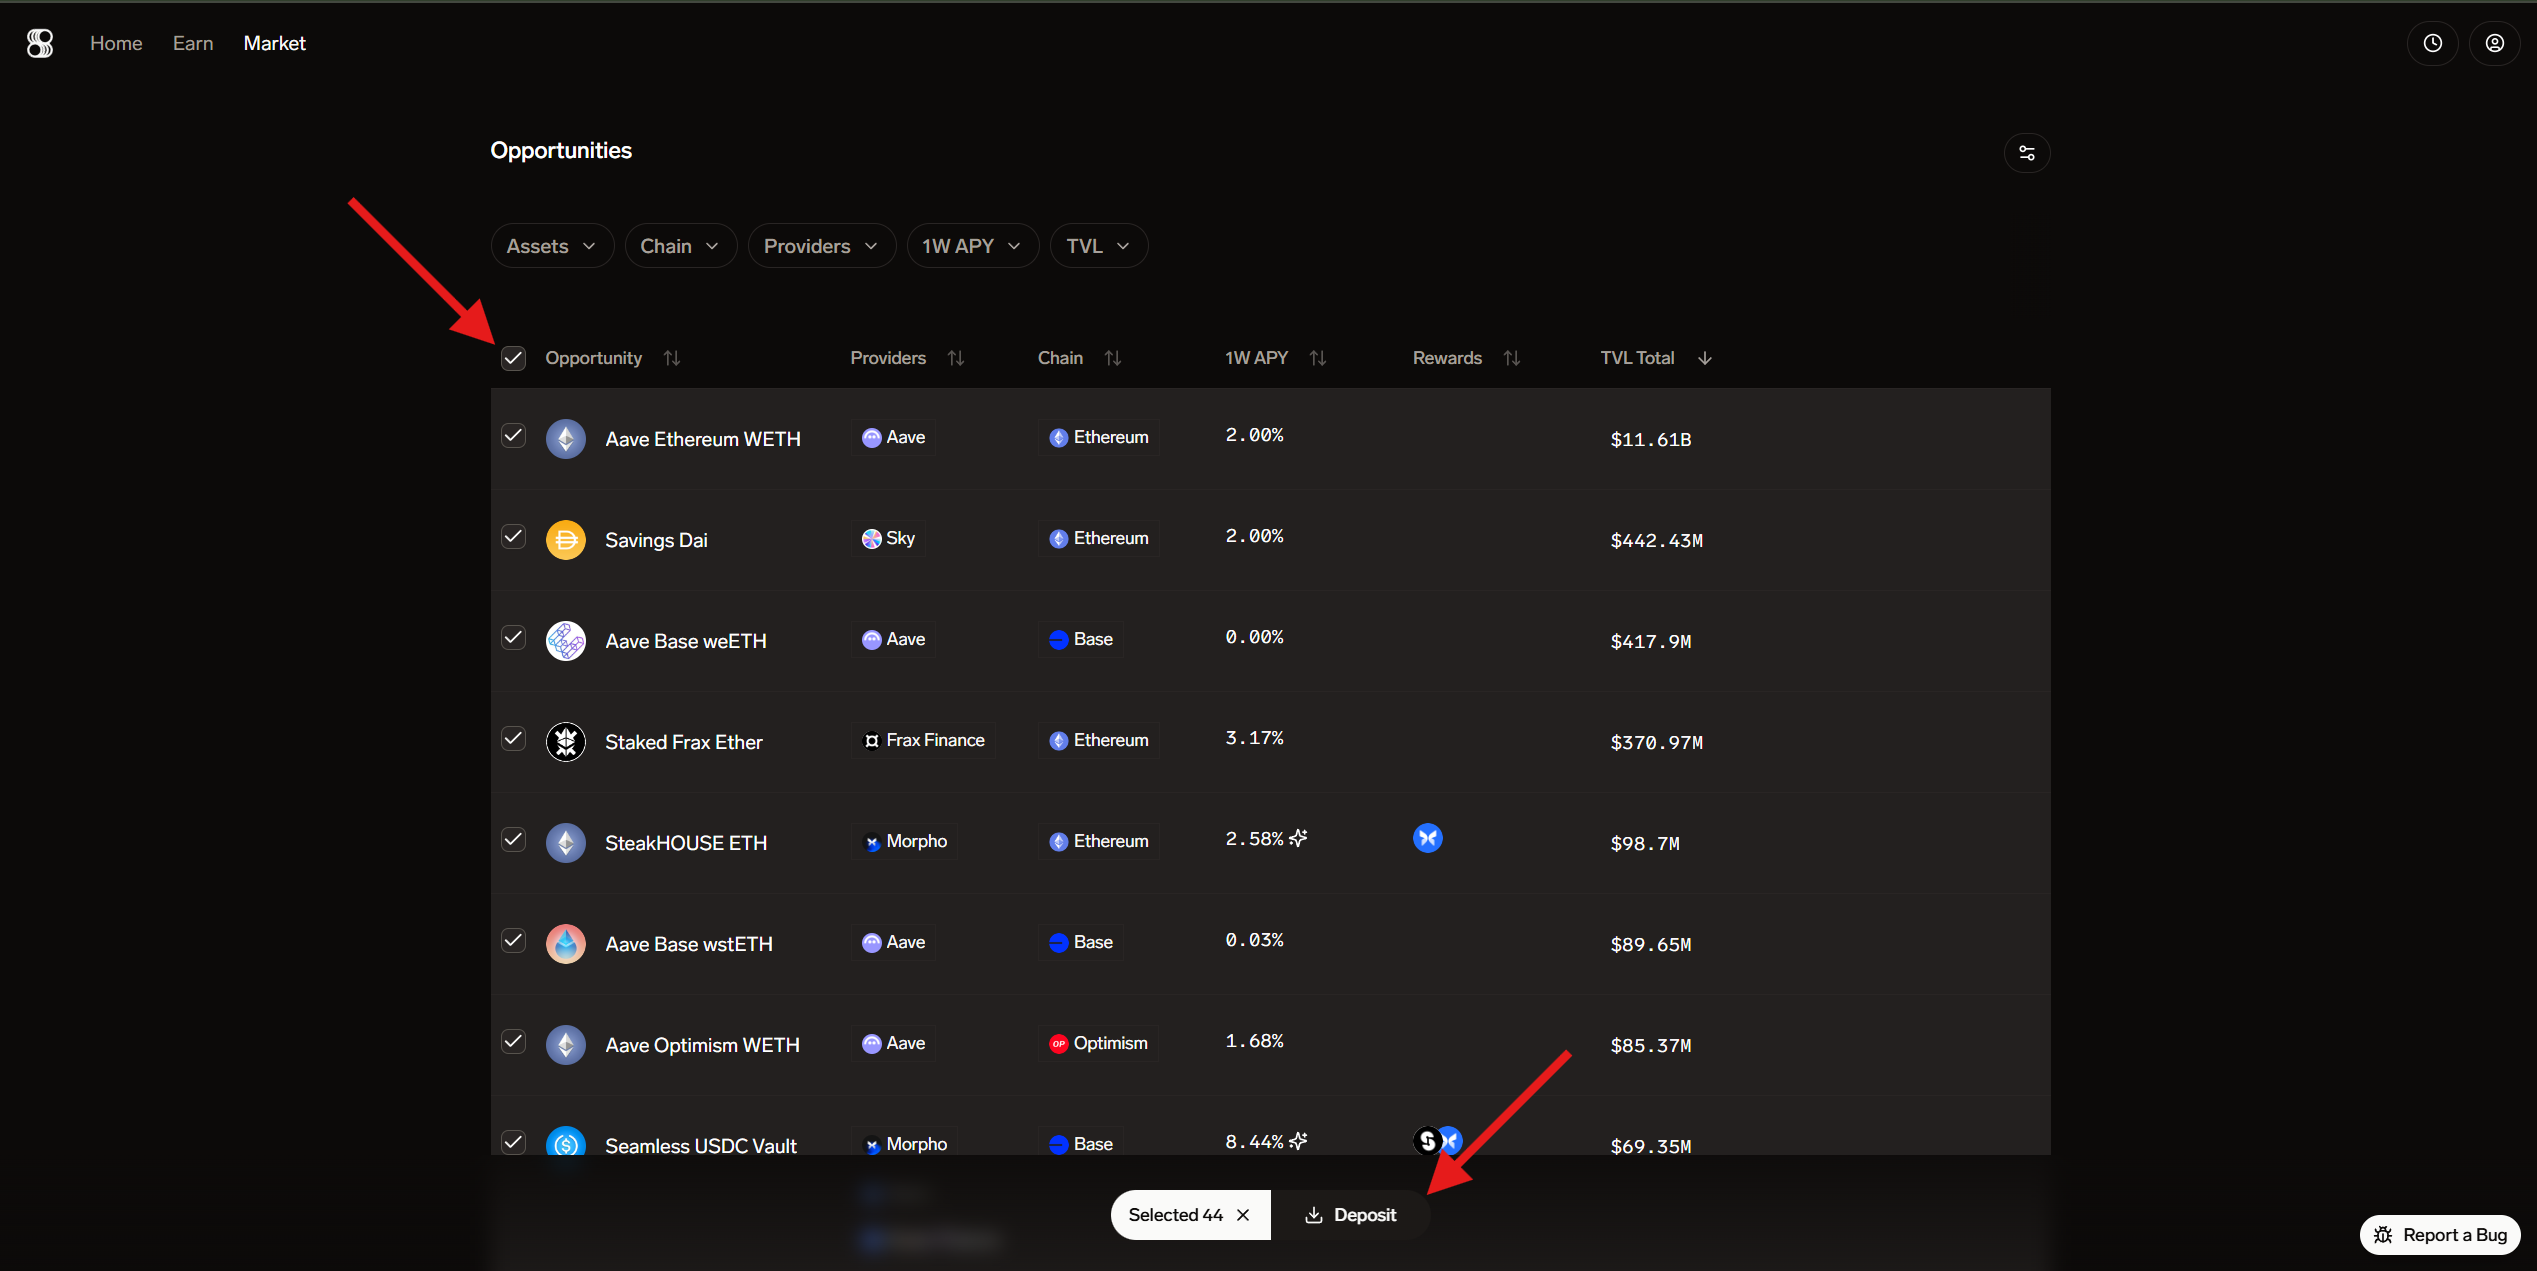Open the Assets filter dropdown
The width and height of the screenshot is (2537, 1271).
552,246
